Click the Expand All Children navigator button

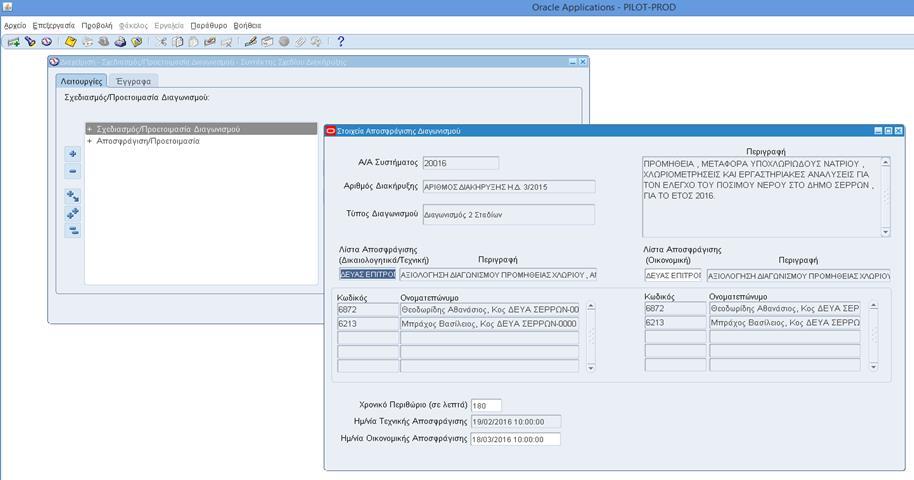[x=73, y=197]
